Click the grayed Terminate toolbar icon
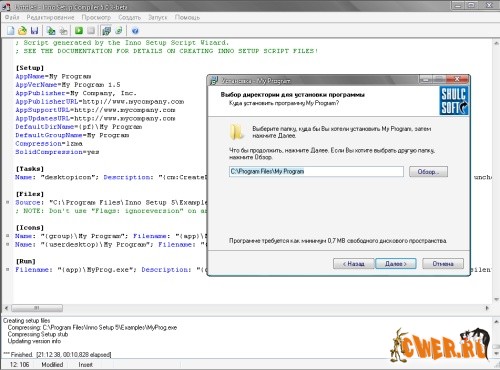The image size is (500, 370). point(91,31)
